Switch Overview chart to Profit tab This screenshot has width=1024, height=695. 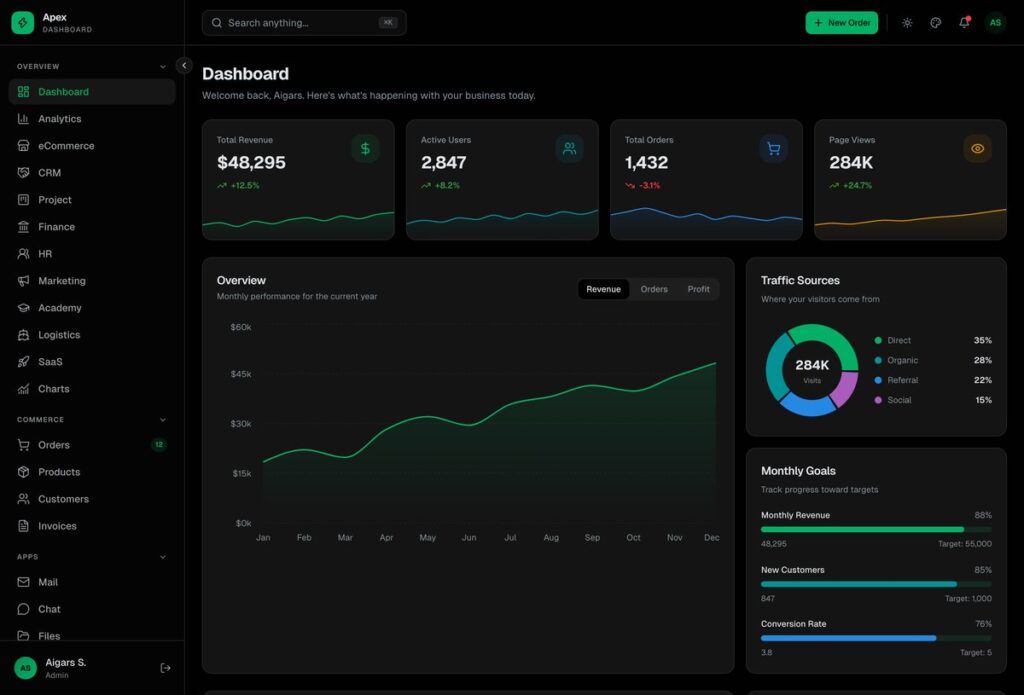pyautogui.click(x=698, y=289)
